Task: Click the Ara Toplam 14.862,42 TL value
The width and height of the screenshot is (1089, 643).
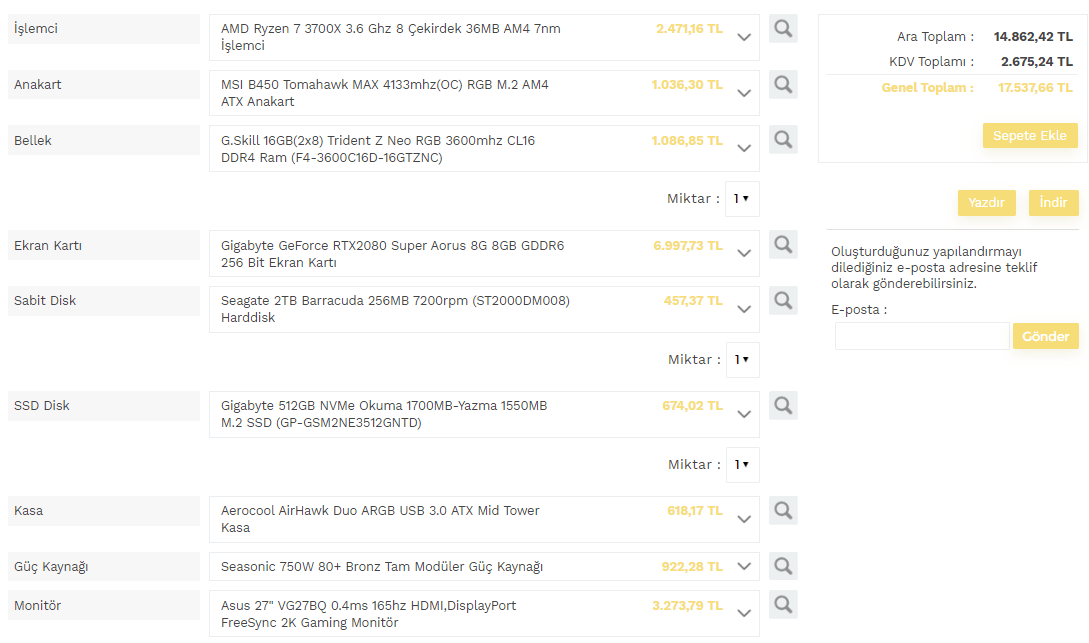Action: point(1033,36)
